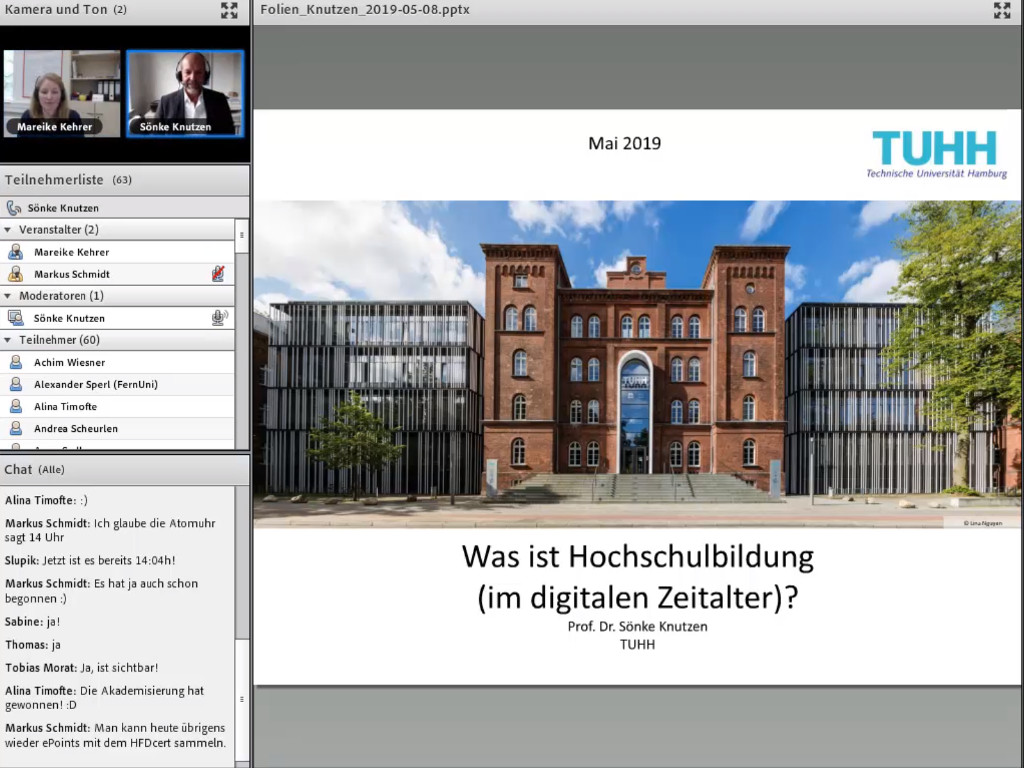The width and height of the screenshot is (1024, 768).
Task: Maximize the Folien_Knutzen presentation pod
Action: (x=1002, y=10)
